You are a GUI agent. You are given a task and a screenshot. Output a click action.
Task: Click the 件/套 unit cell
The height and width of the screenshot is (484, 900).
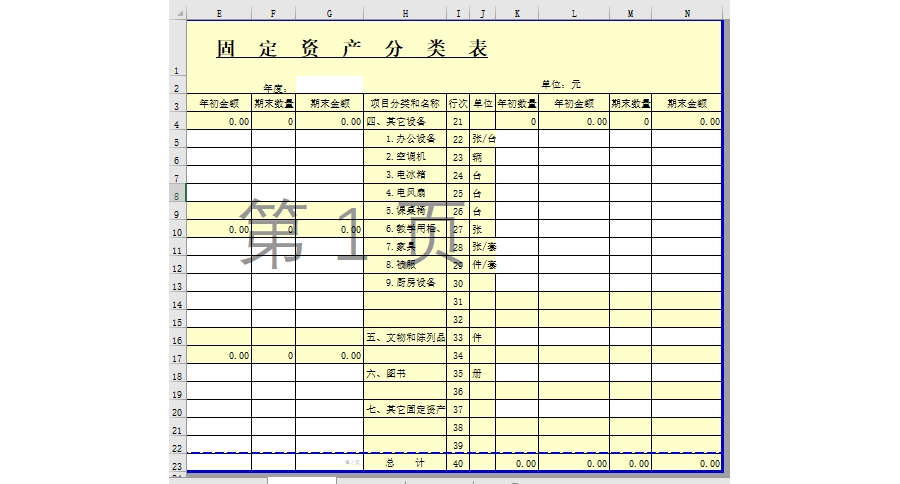pos(483,265)
